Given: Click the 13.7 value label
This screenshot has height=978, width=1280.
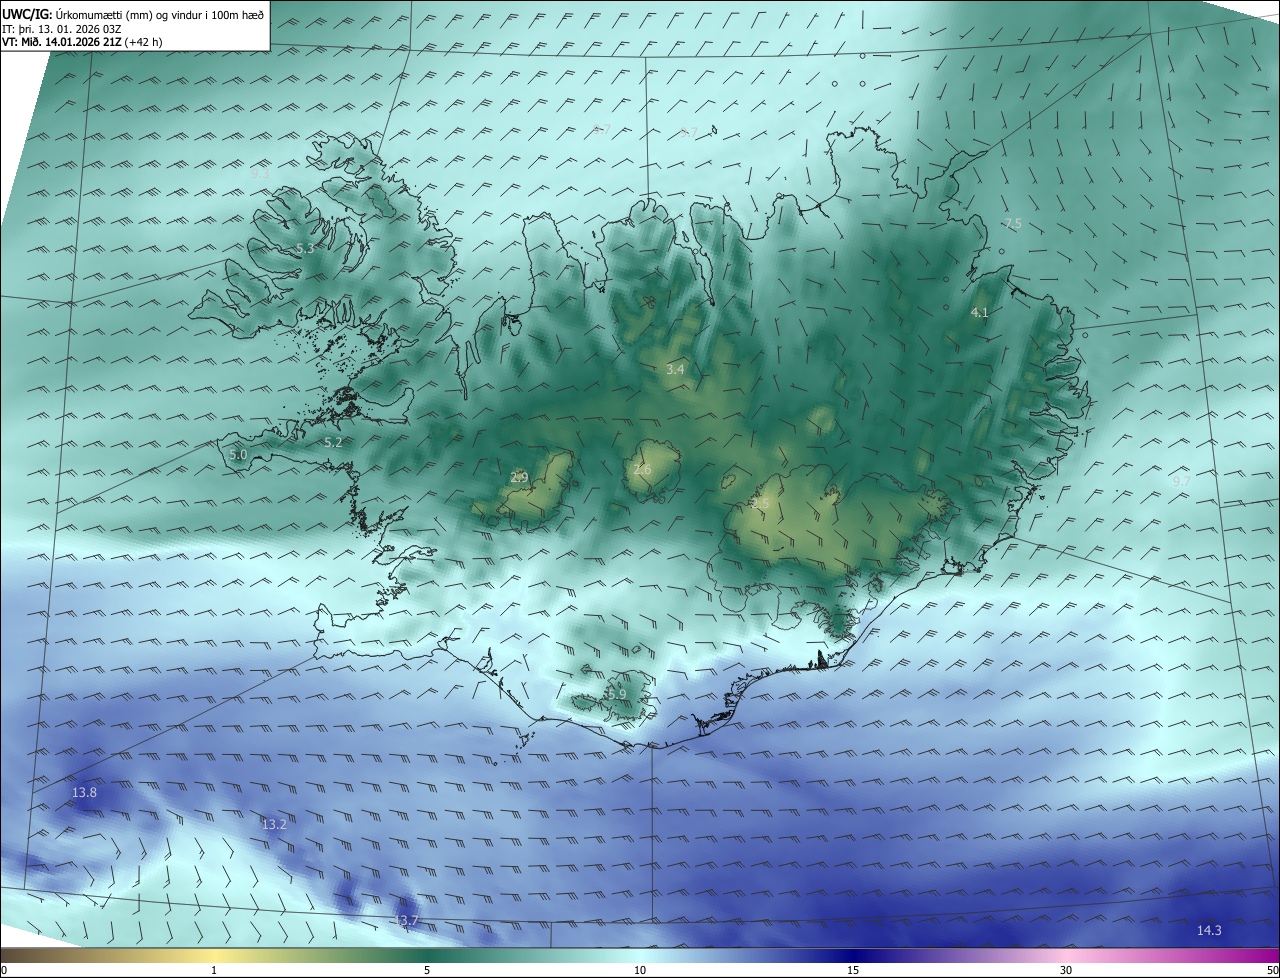Looking at the screenshot, I should click(x=406, y=921).
